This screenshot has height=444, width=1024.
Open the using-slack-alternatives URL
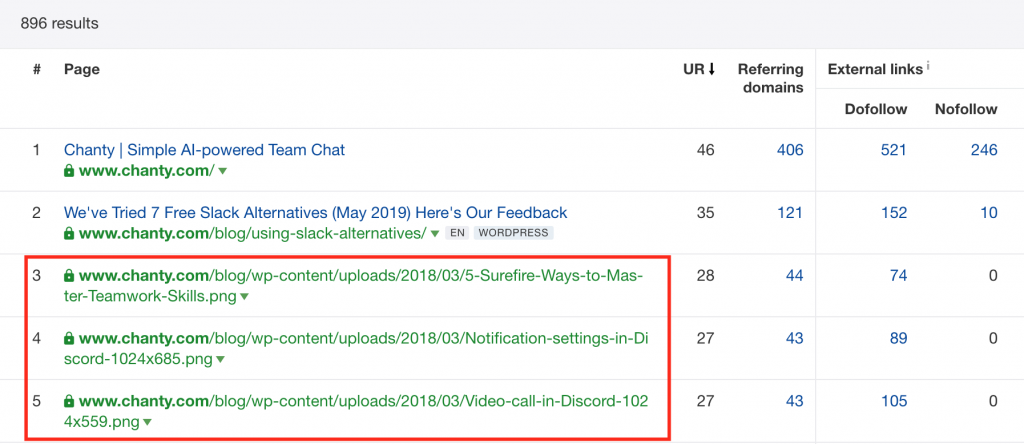(253, 233)
